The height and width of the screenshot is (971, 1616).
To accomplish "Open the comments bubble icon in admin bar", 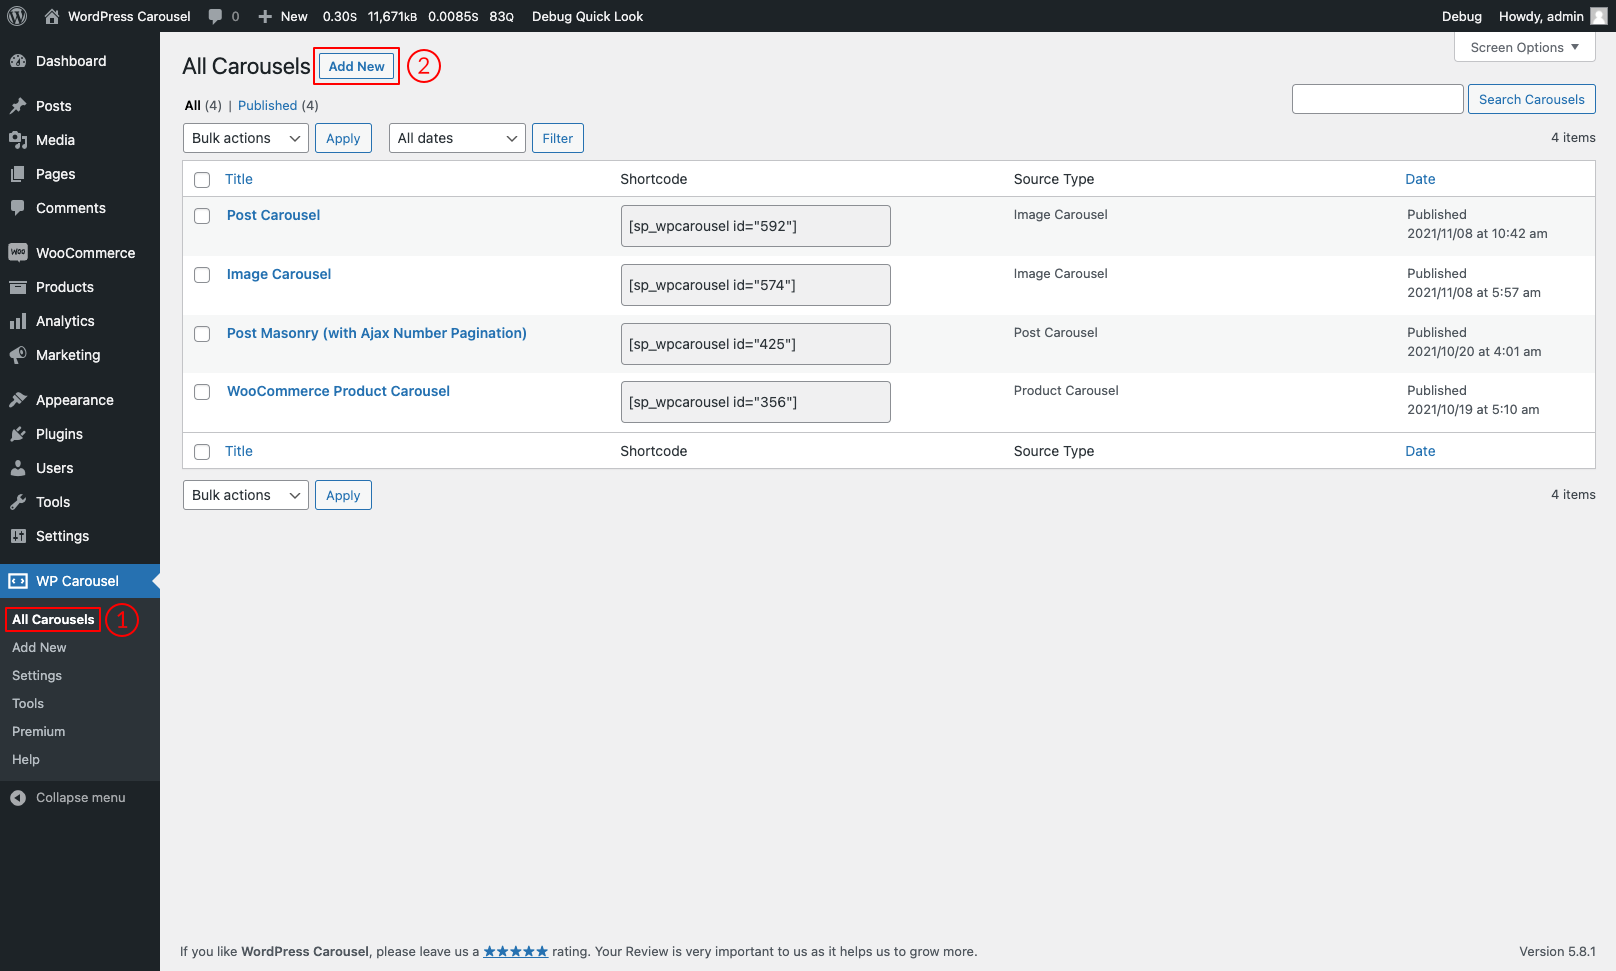I will 215,16.
